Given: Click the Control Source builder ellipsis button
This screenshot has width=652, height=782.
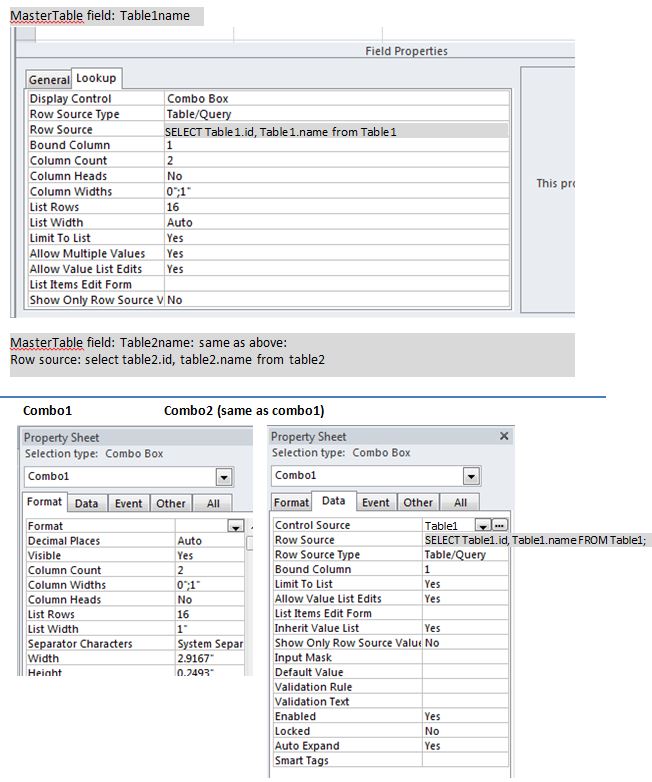Looking at the screenshot, I should pos(499,525).
